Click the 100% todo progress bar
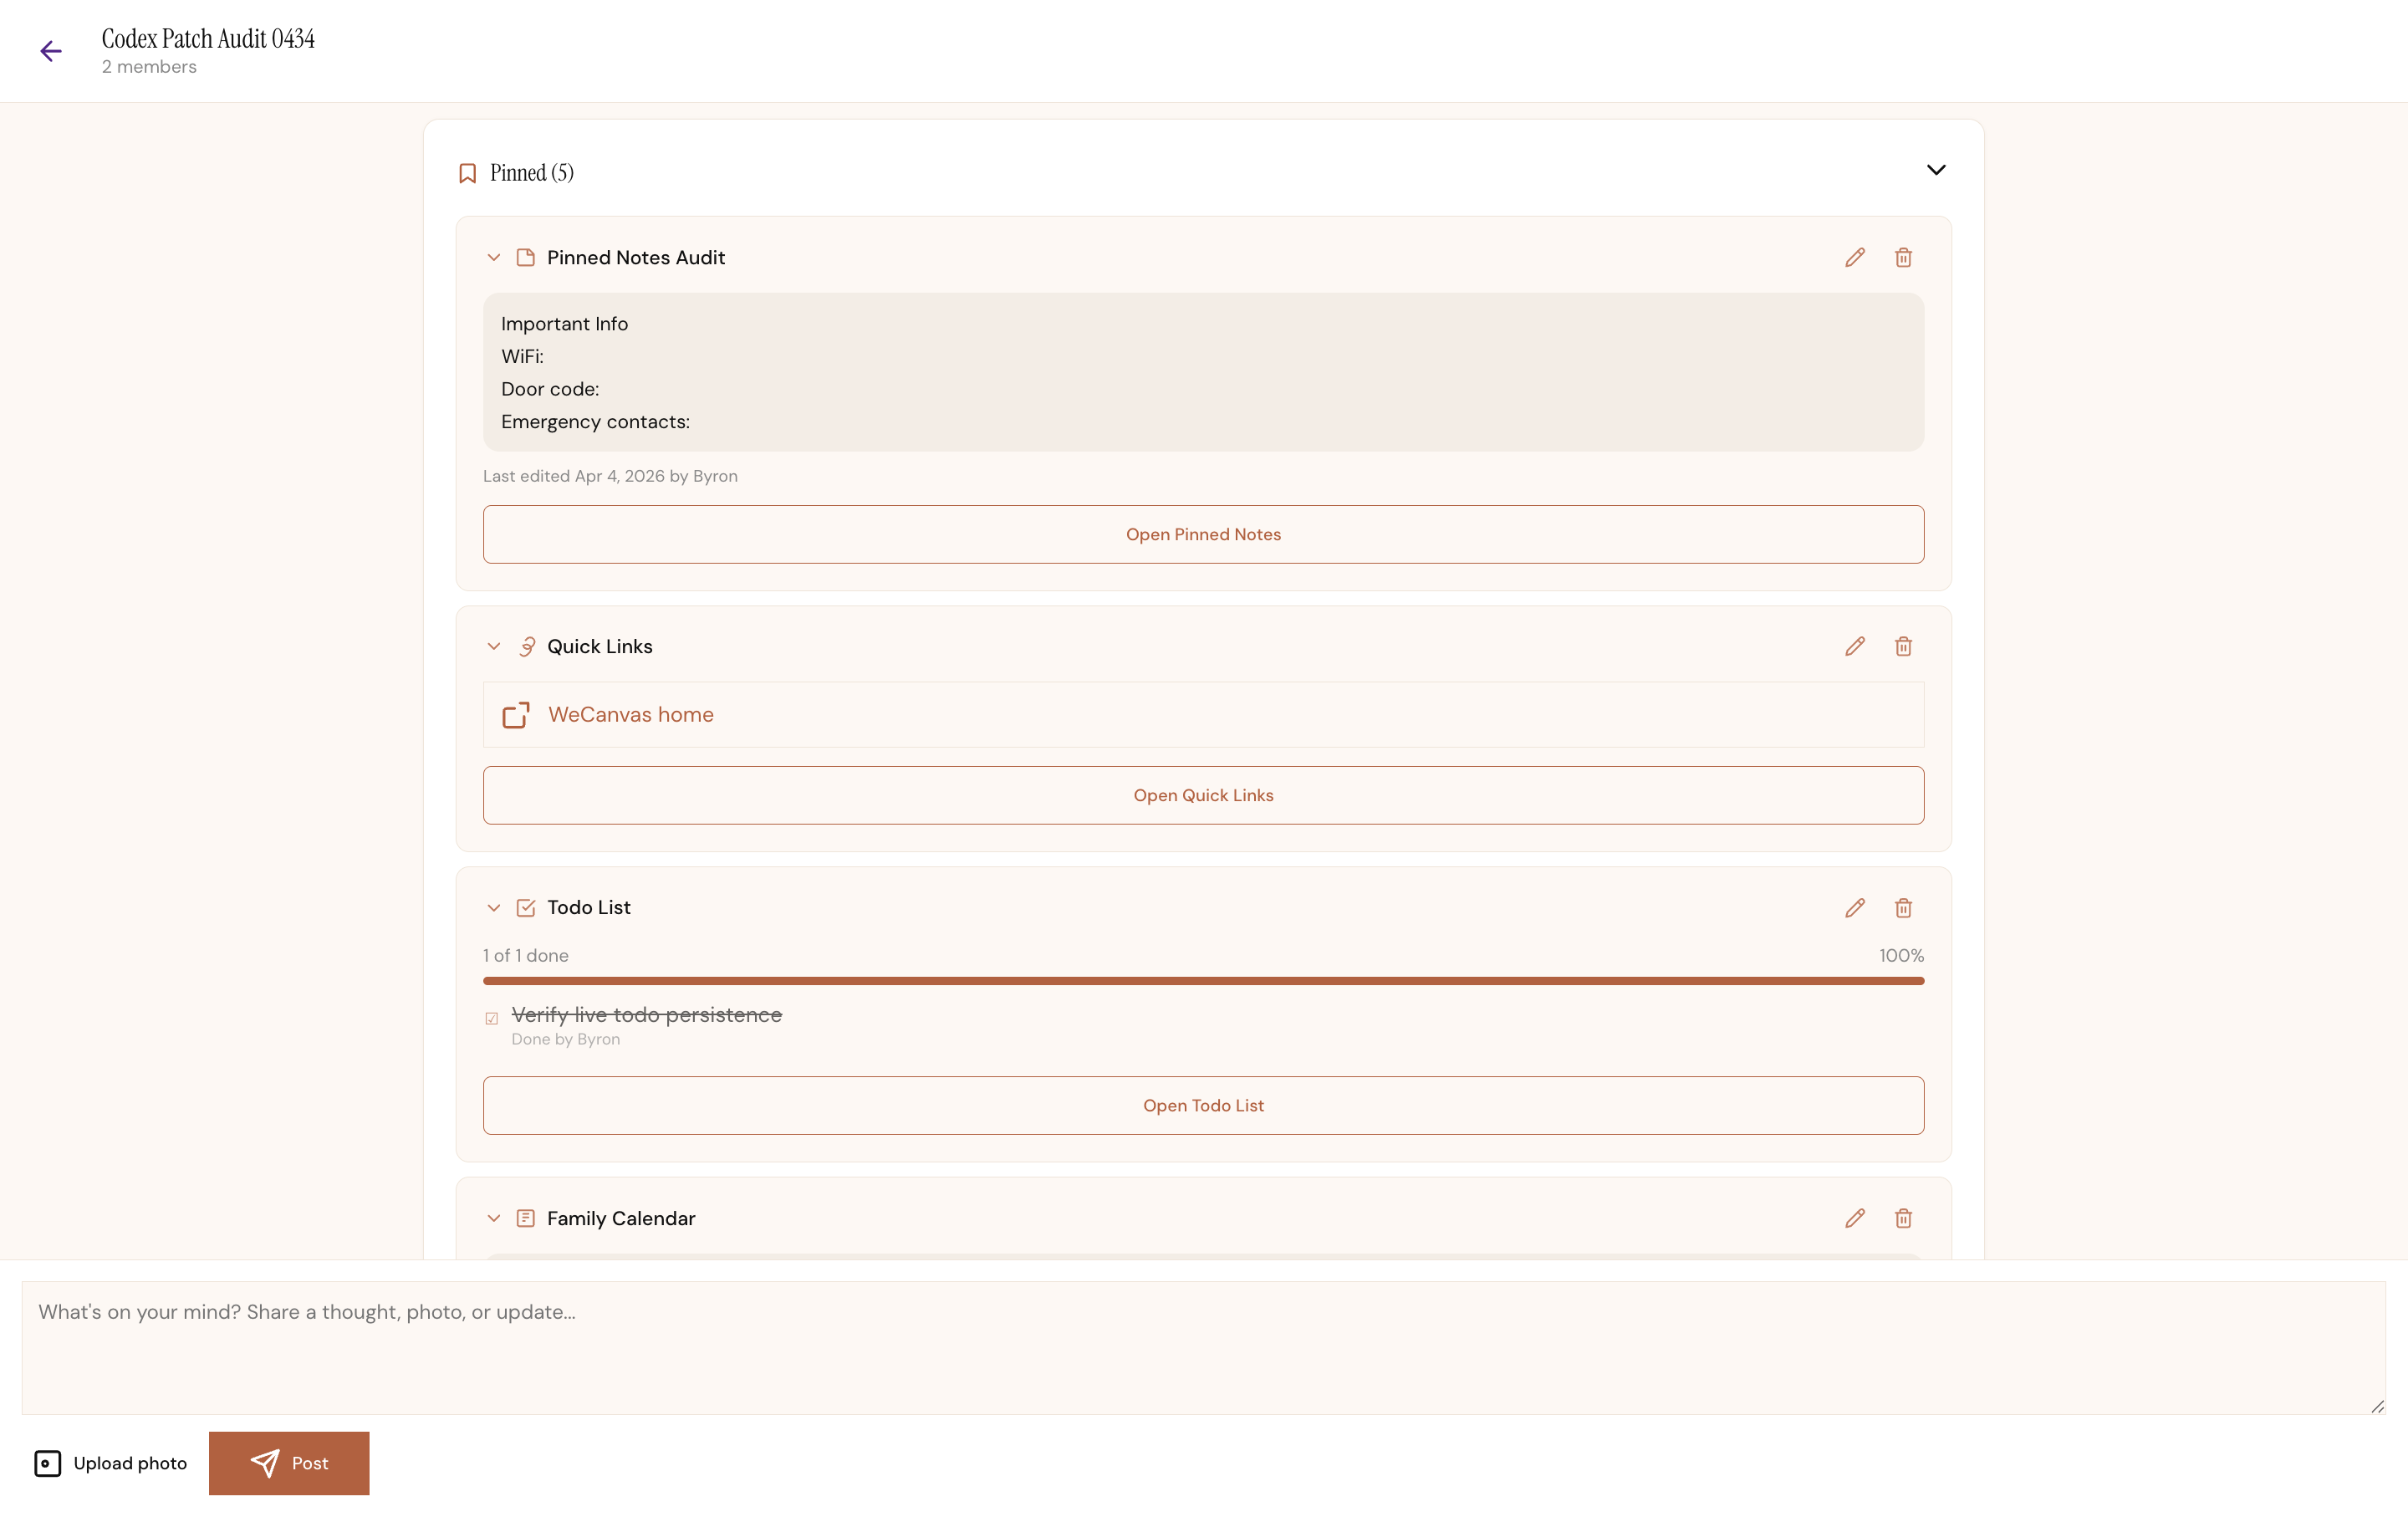The width and height of the screenshot is (2408, 1517). [1203, 981]
